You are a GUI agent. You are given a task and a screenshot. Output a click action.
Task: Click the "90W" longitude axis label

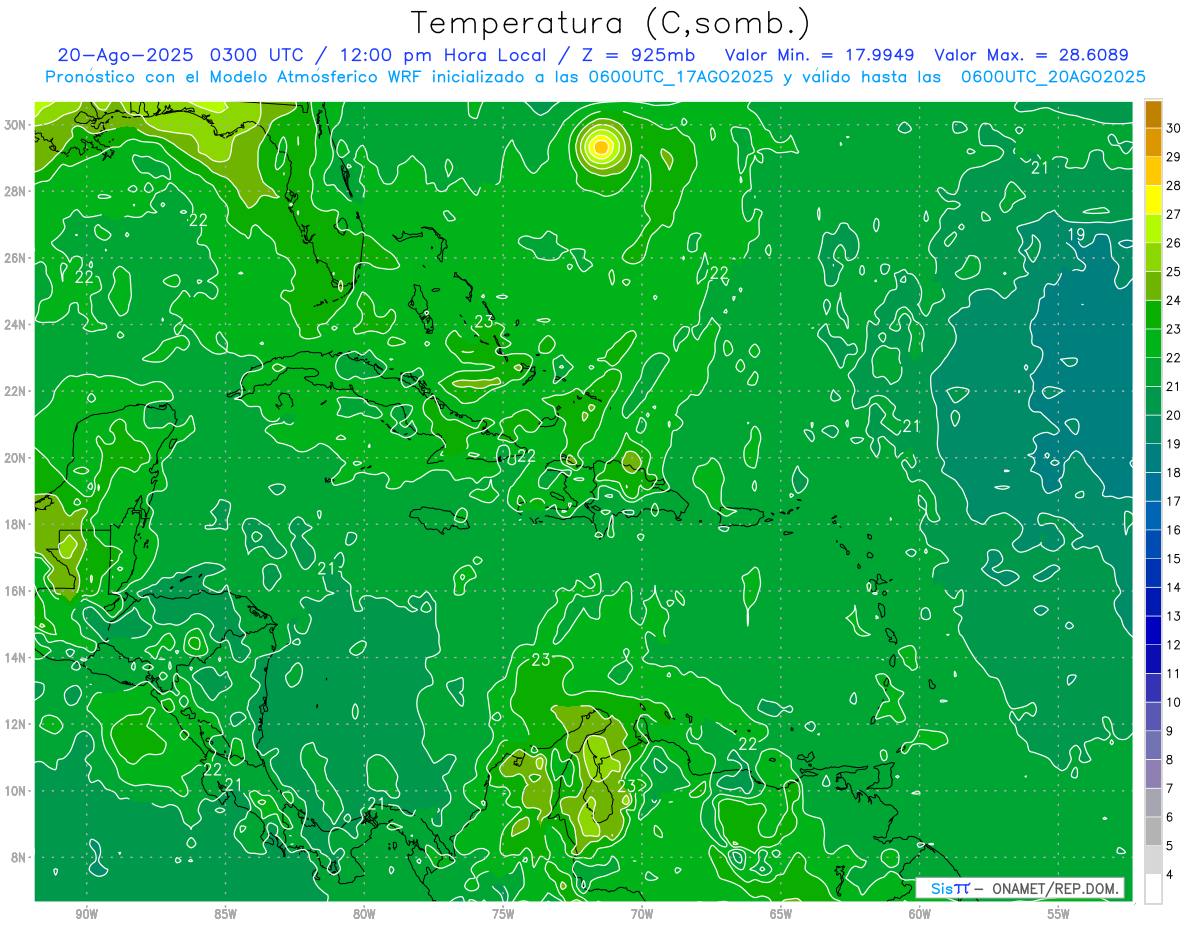point(87,914)
